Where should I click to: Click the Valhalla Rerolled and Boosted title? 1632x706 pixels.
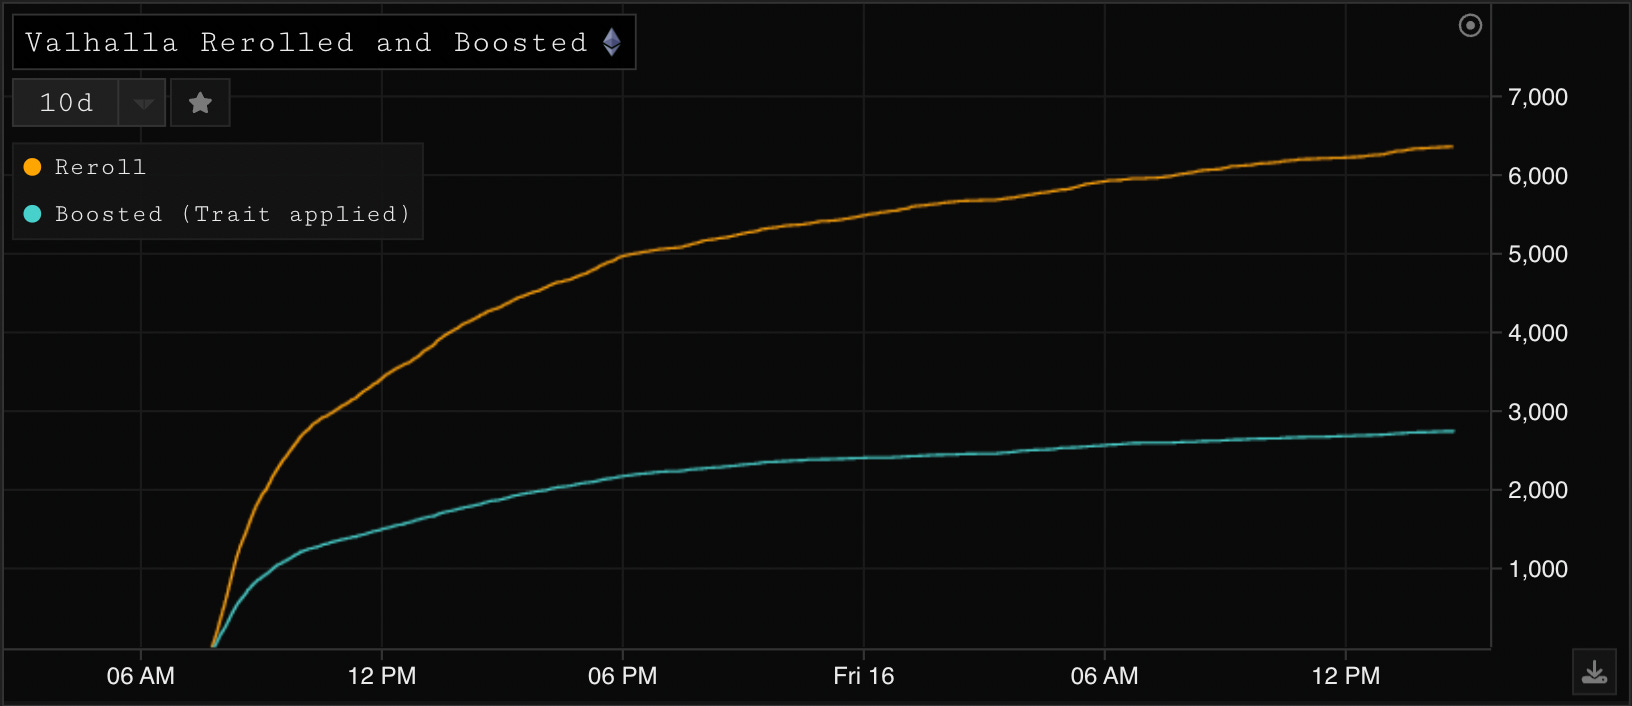pos(306,42)
